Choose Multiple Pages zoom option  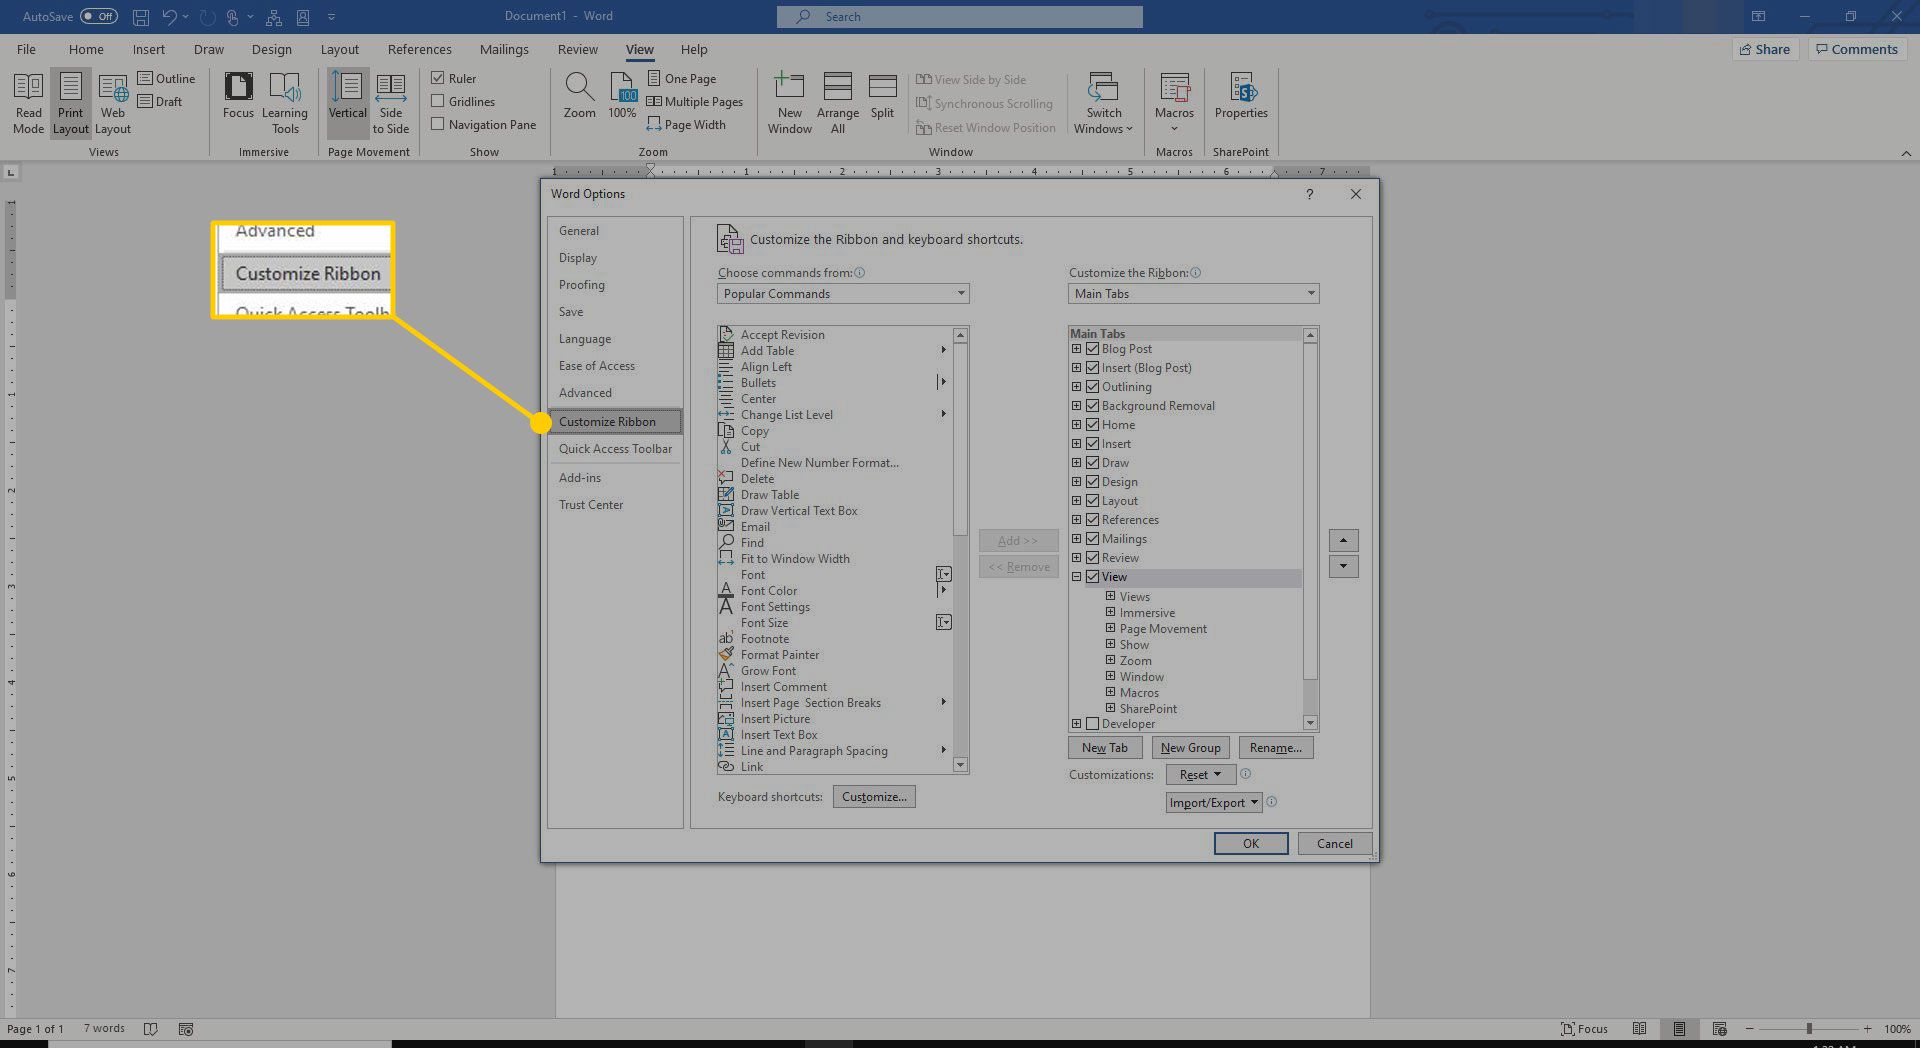tap(695, 101)
